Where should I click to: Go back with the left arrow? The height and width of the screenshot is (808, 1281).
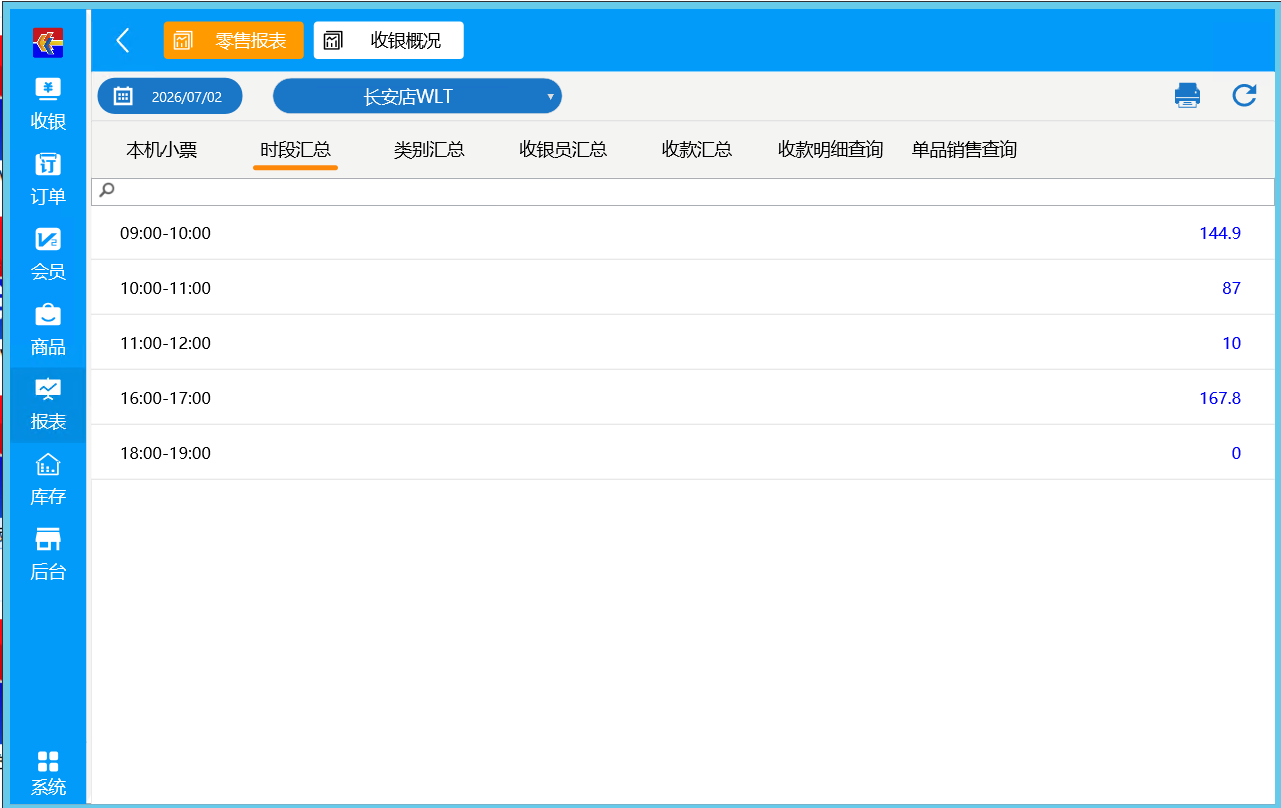click(123, 40)
